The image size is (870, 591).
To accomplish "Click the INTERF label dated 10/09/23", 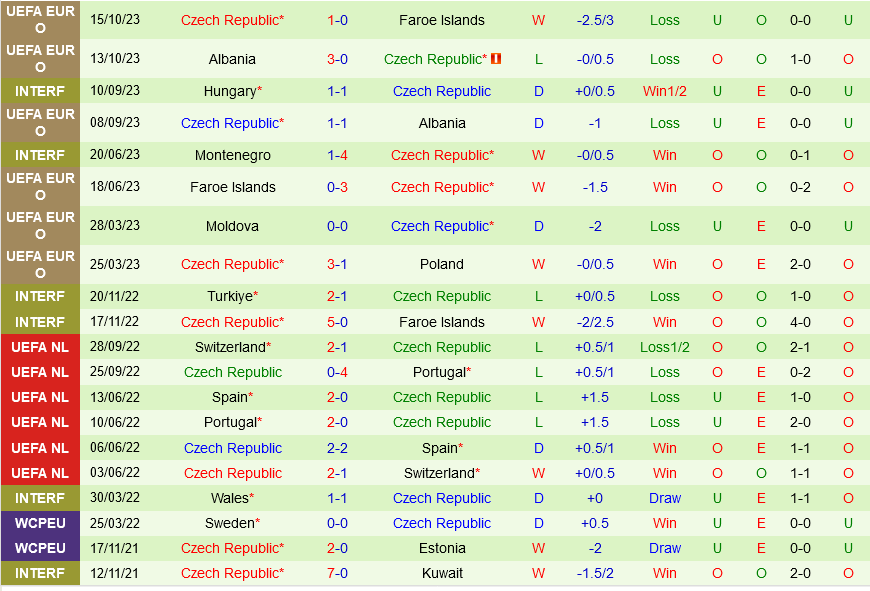I will coord(40,91).
